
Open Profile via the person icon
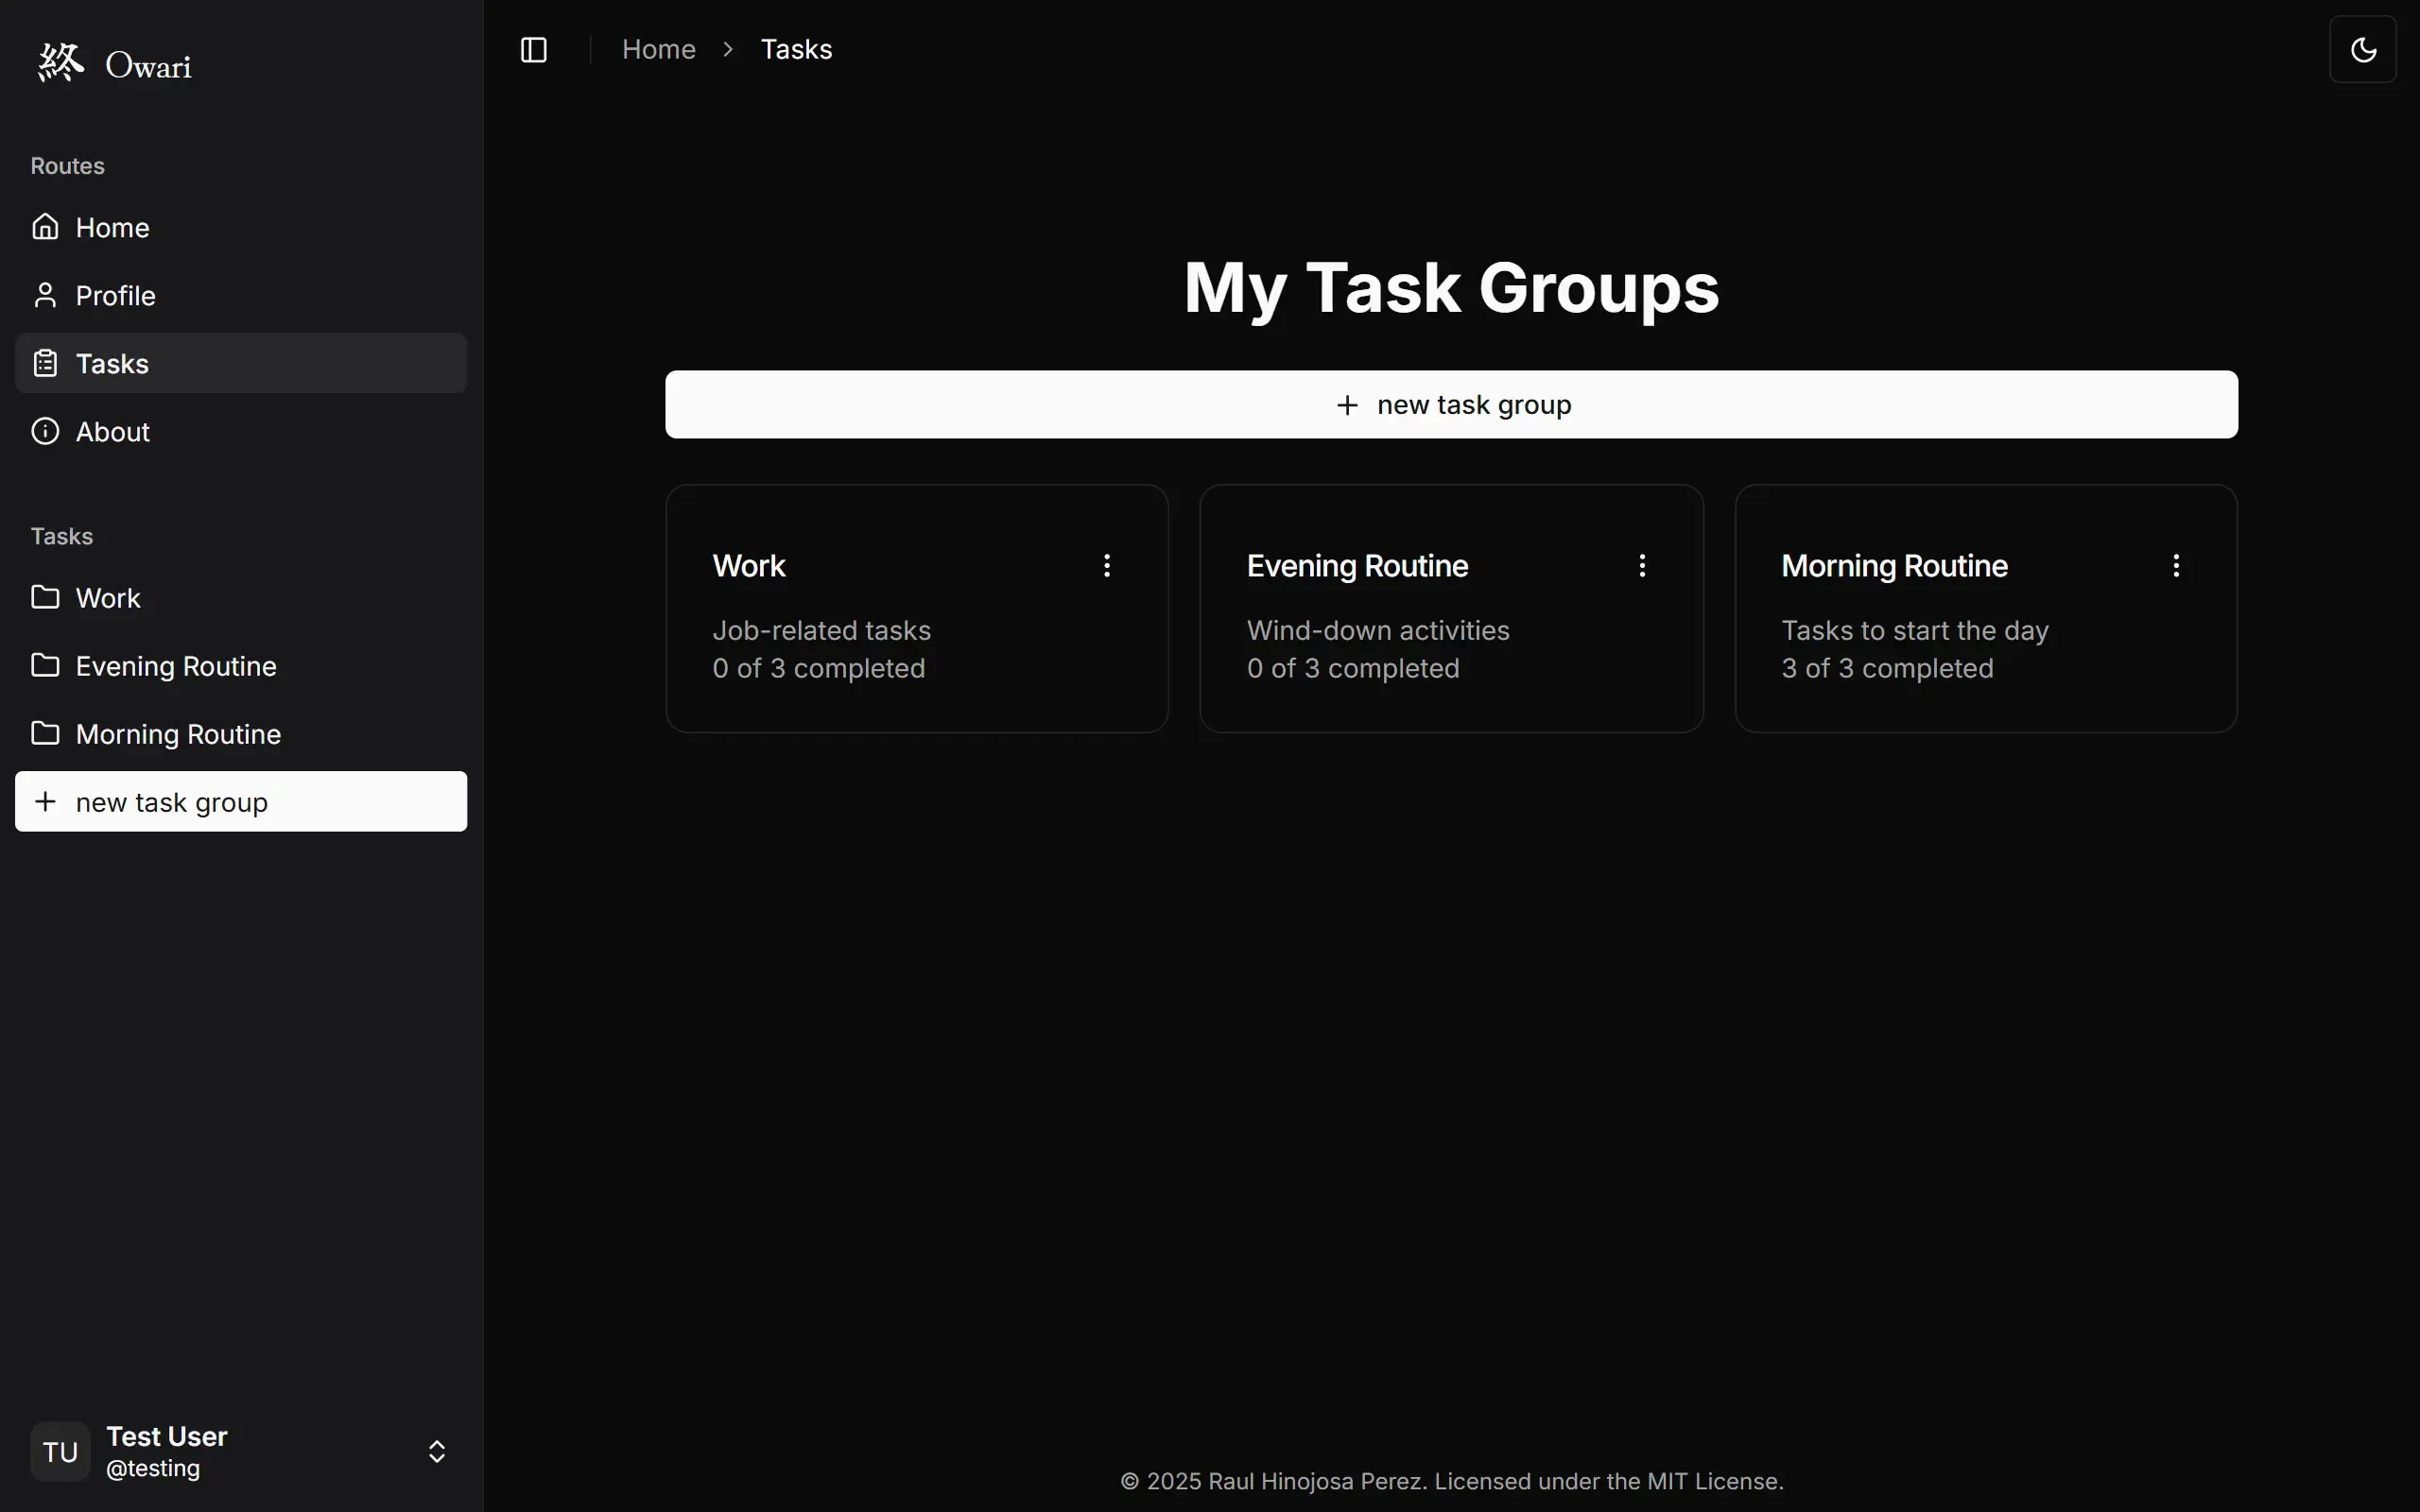click(45, 295)
